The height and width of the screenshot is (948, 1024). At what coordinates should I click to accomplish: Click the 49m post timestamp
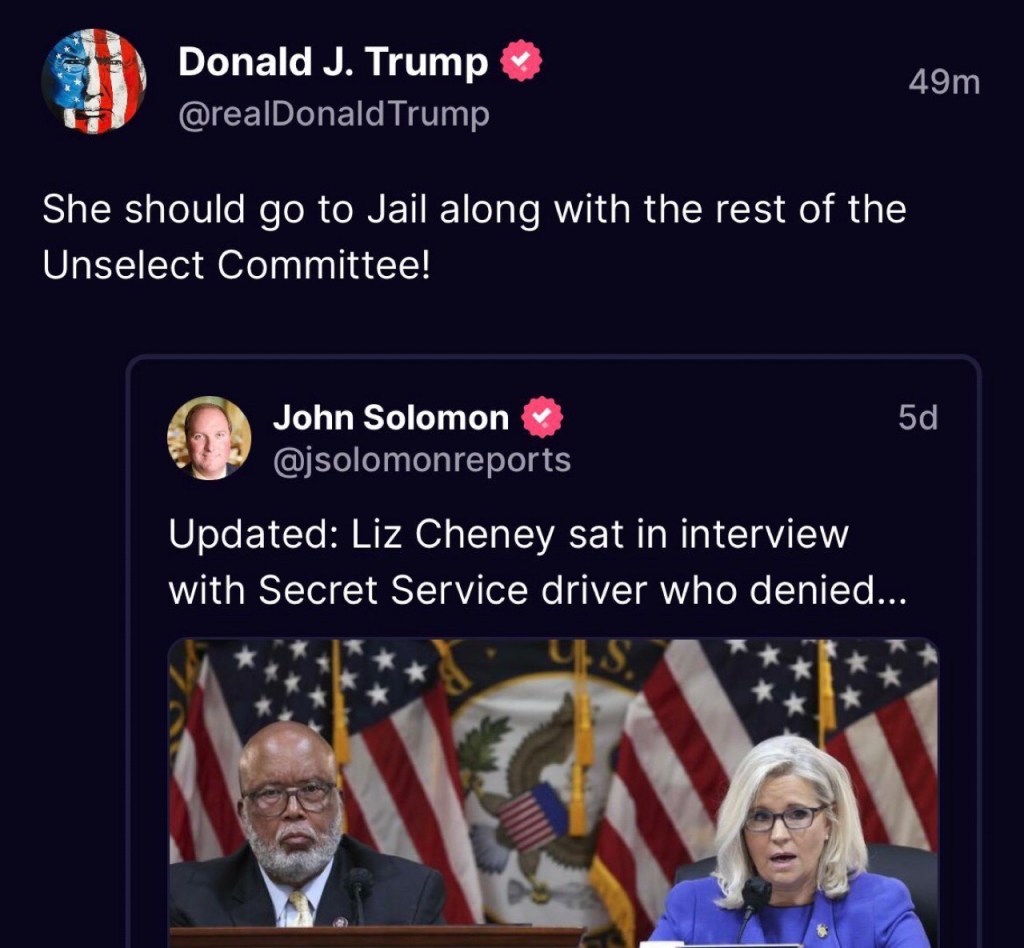[943, 83]
